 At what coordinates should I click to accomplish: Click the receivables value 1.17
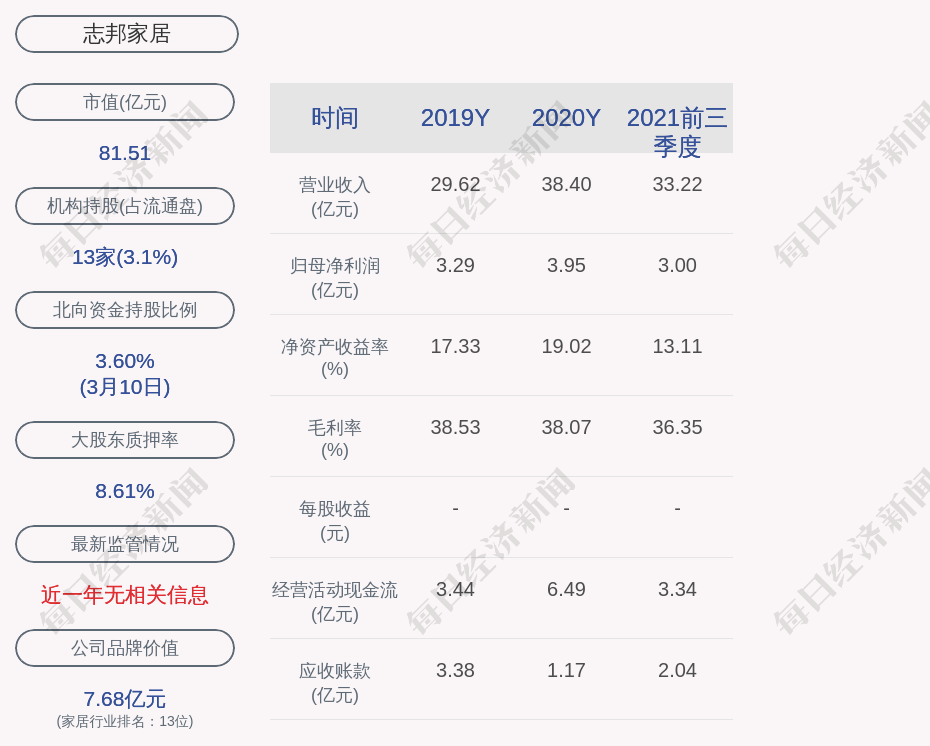point(566,671)
